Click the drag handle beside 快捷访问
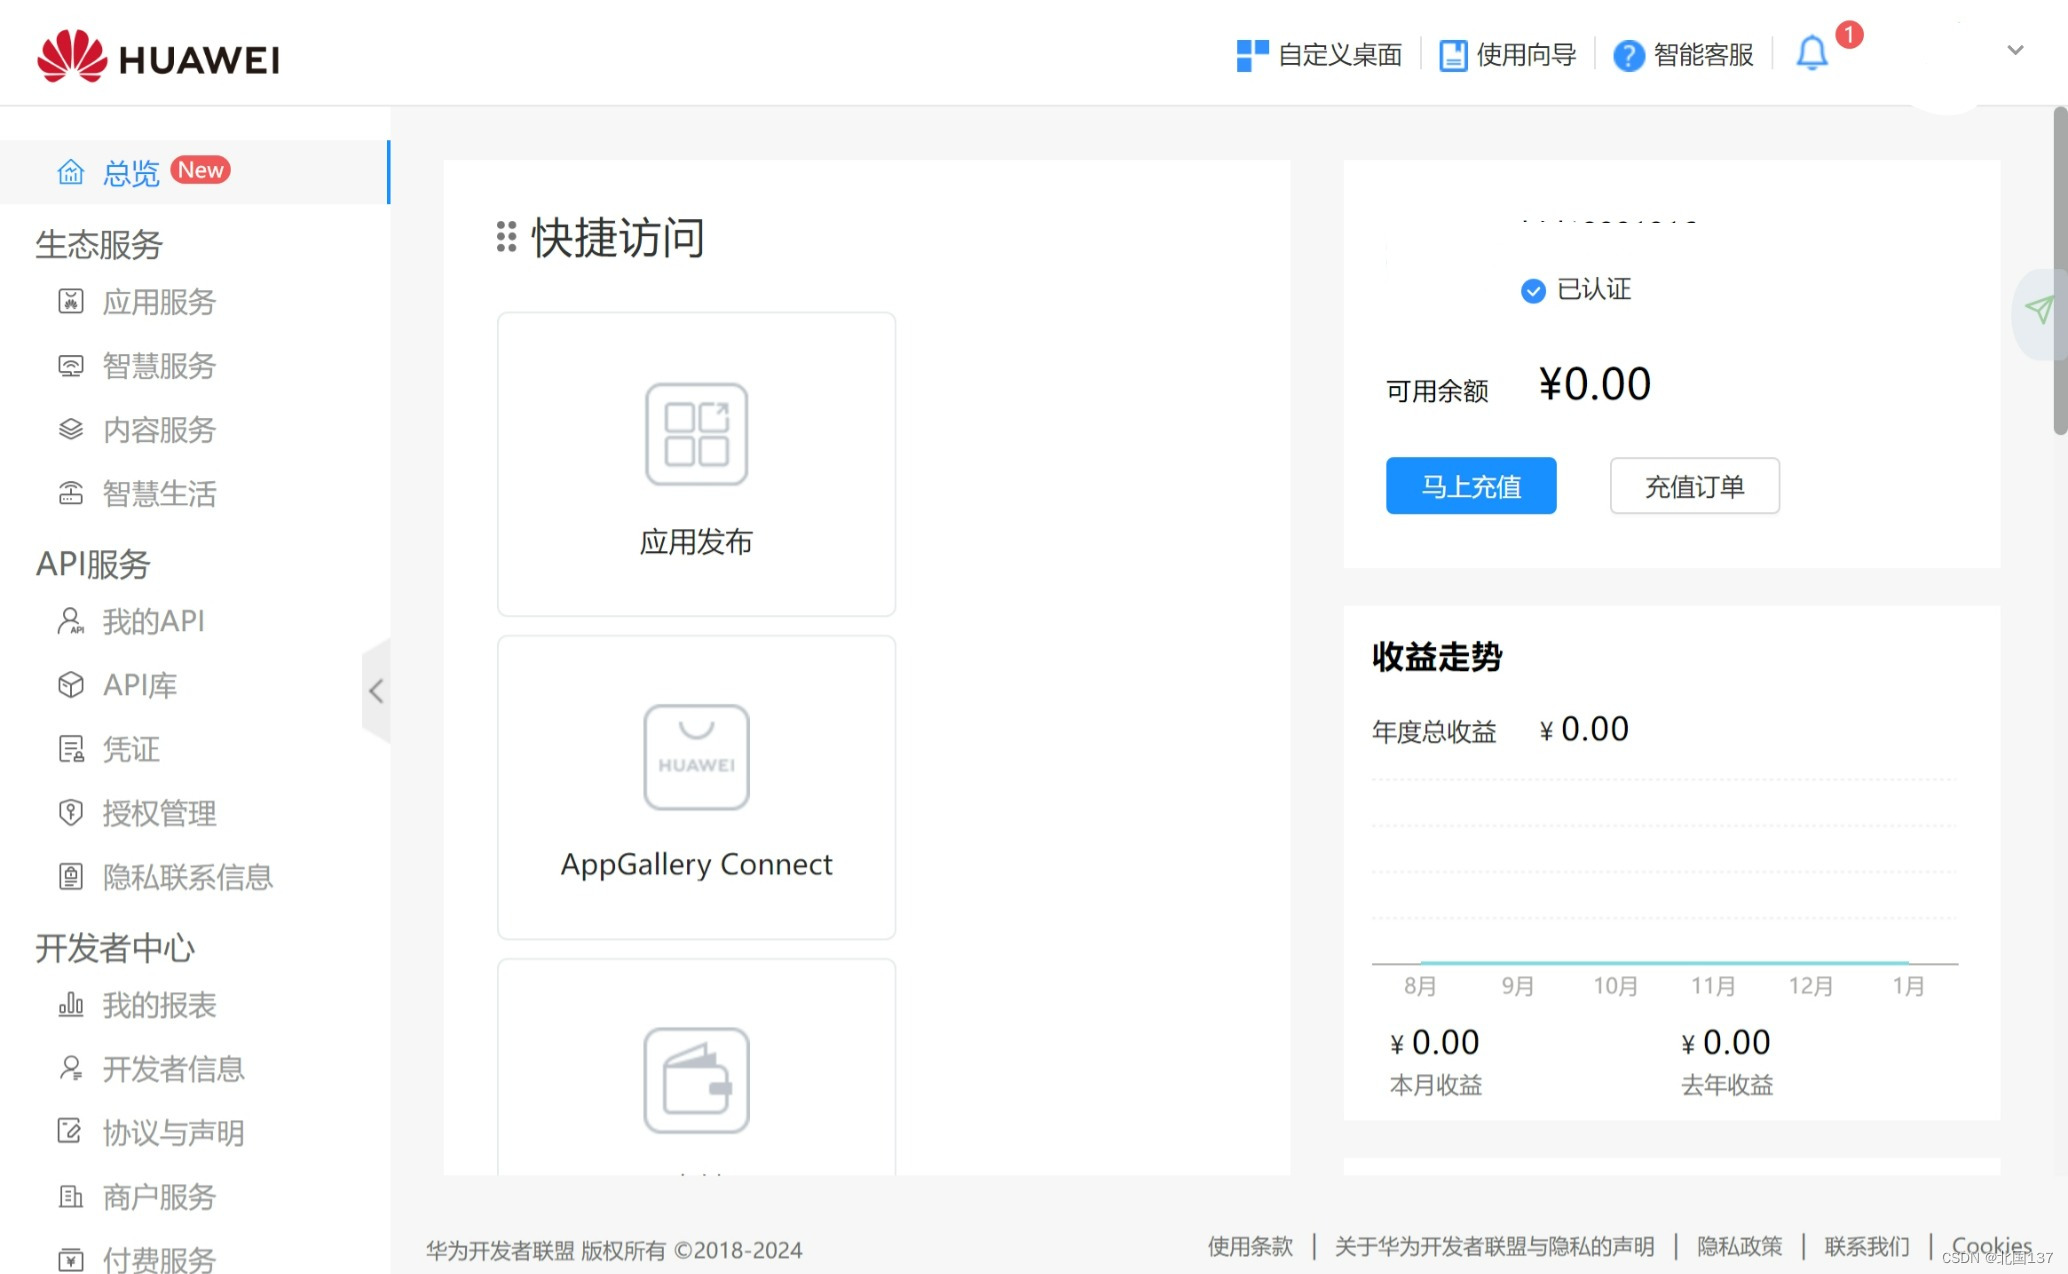 [506, 237]
